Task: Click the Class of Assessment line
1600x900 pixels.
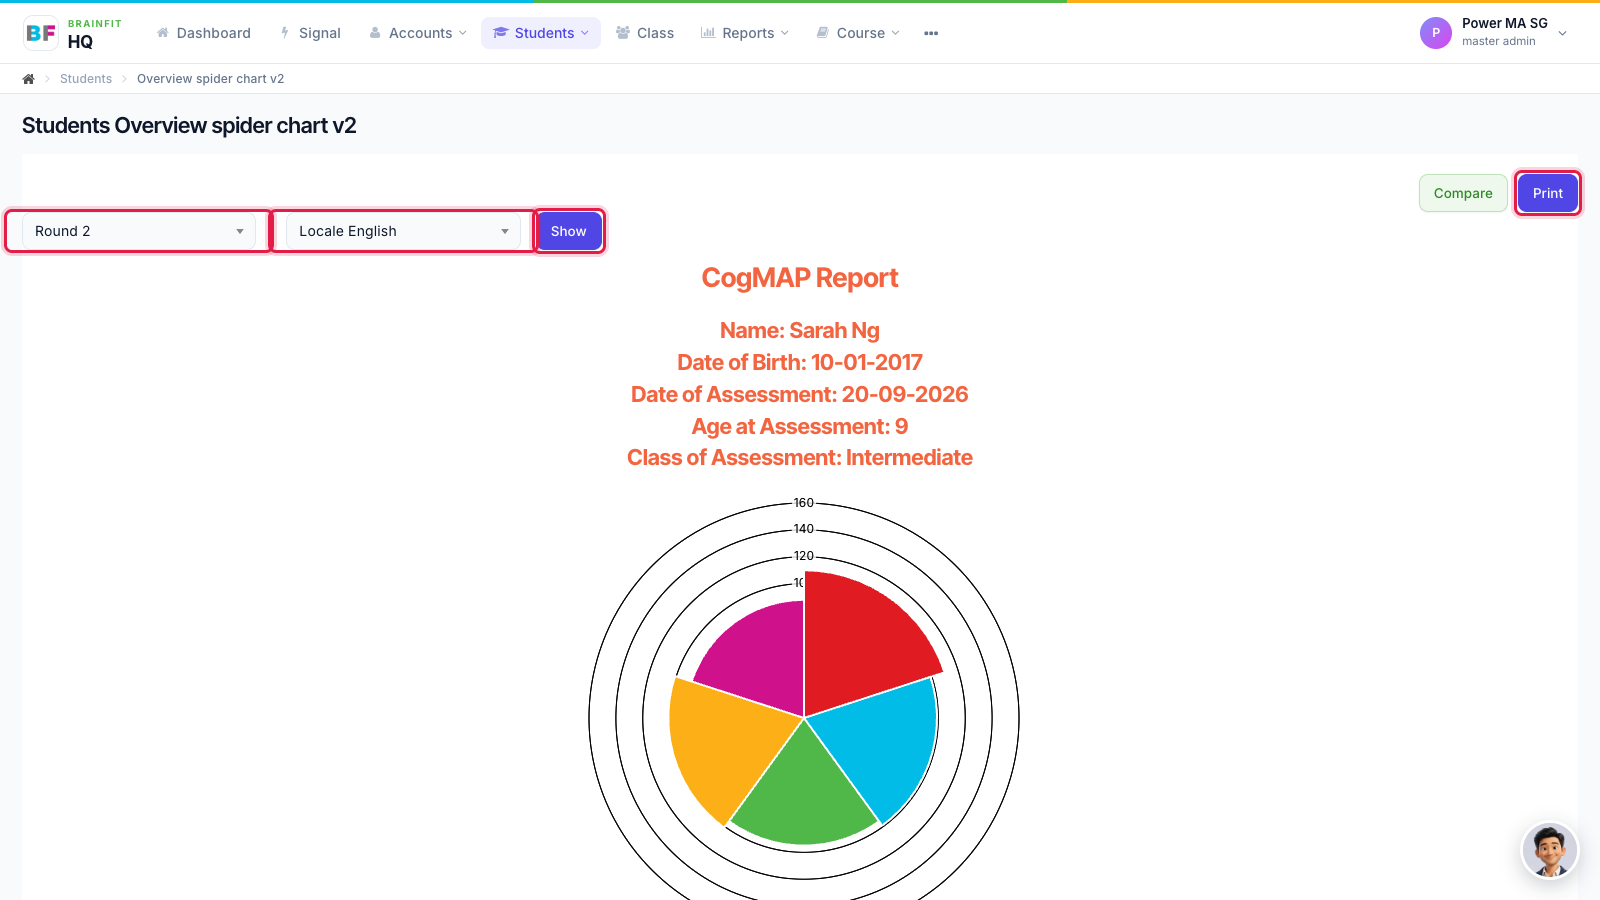Action: [800, 458]
